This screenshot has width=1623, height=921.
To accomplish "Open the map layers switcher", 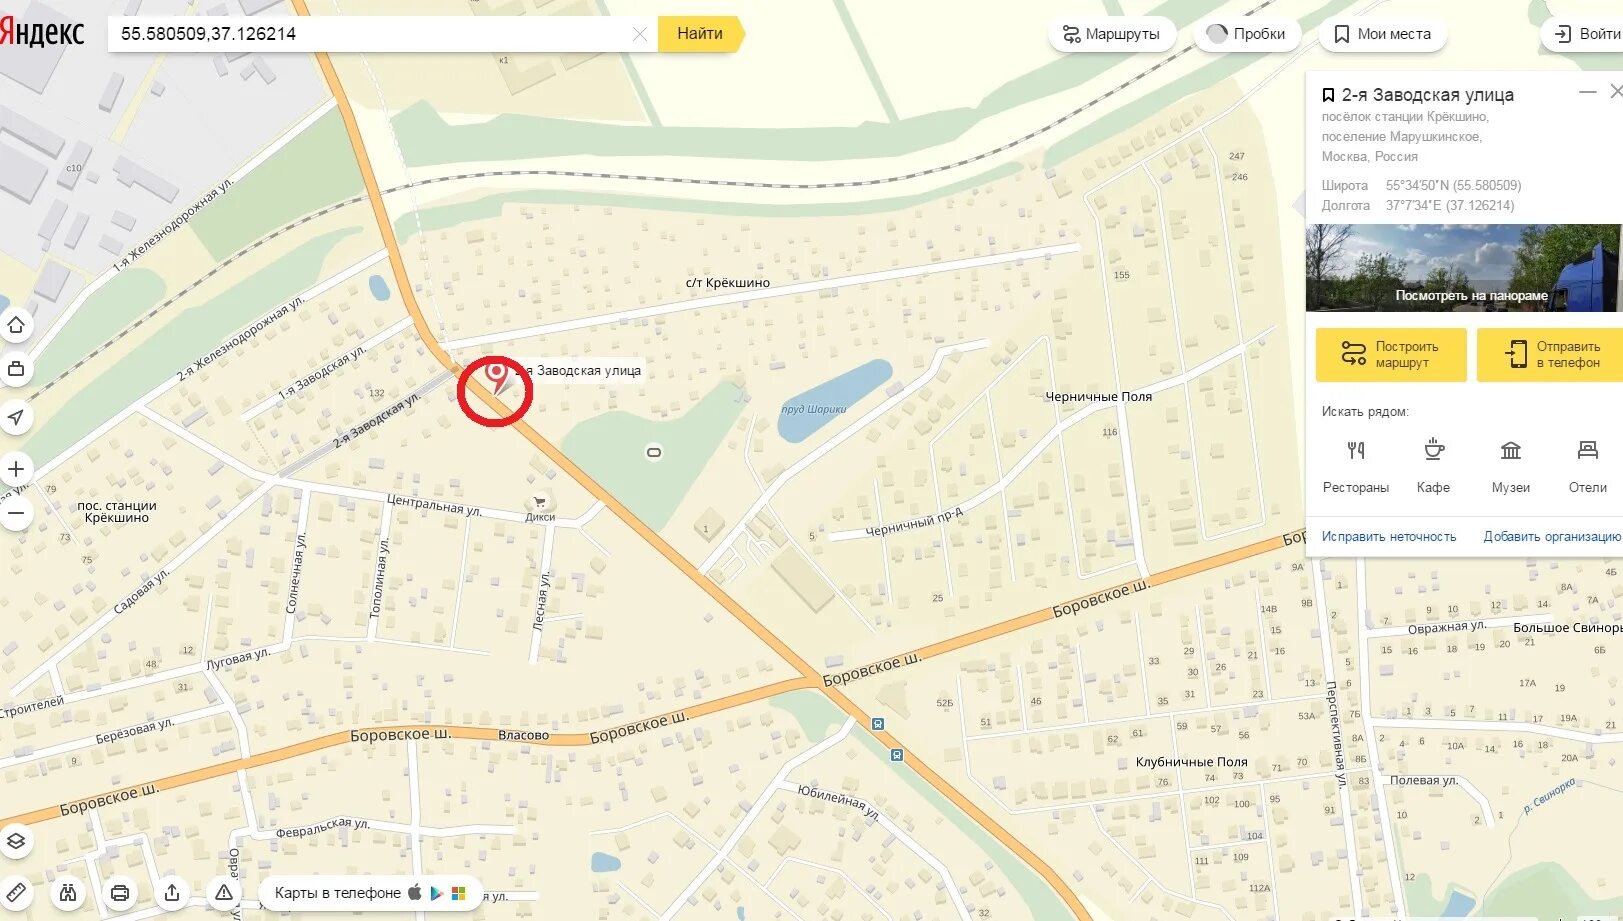I will click(x=16, y=841).
